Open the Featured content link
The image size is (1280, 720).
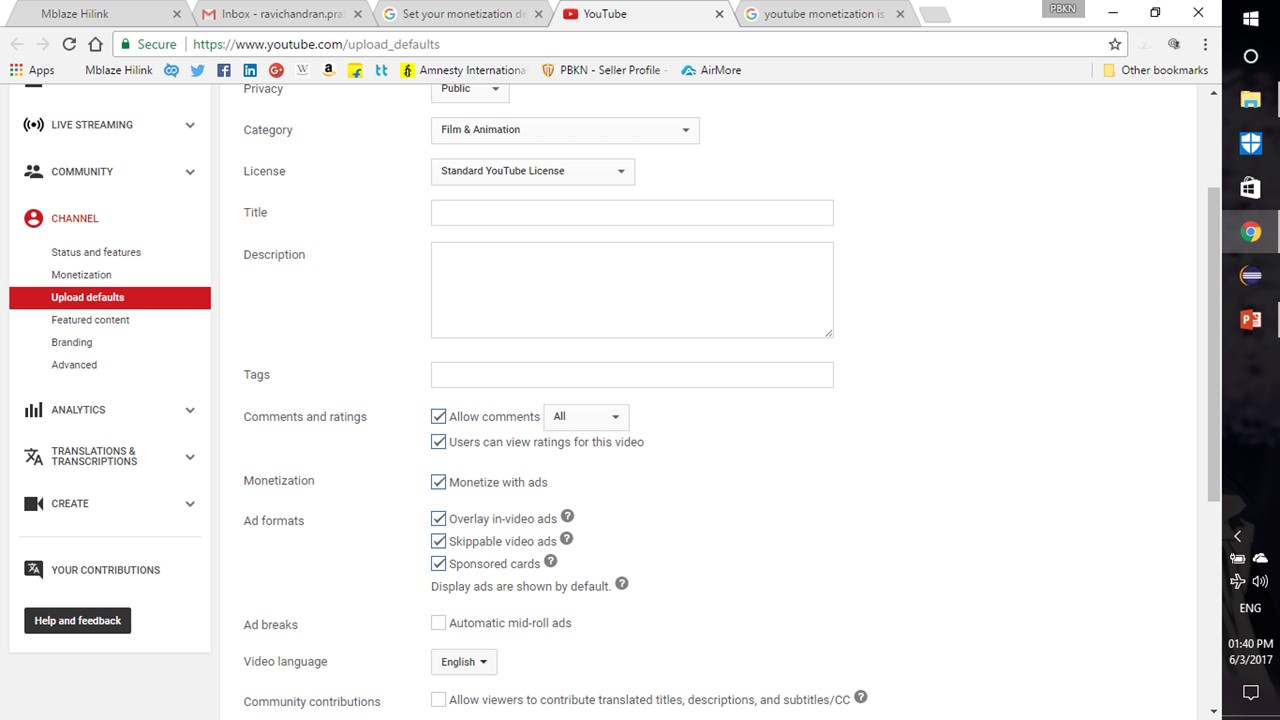(x=90, y=320)
